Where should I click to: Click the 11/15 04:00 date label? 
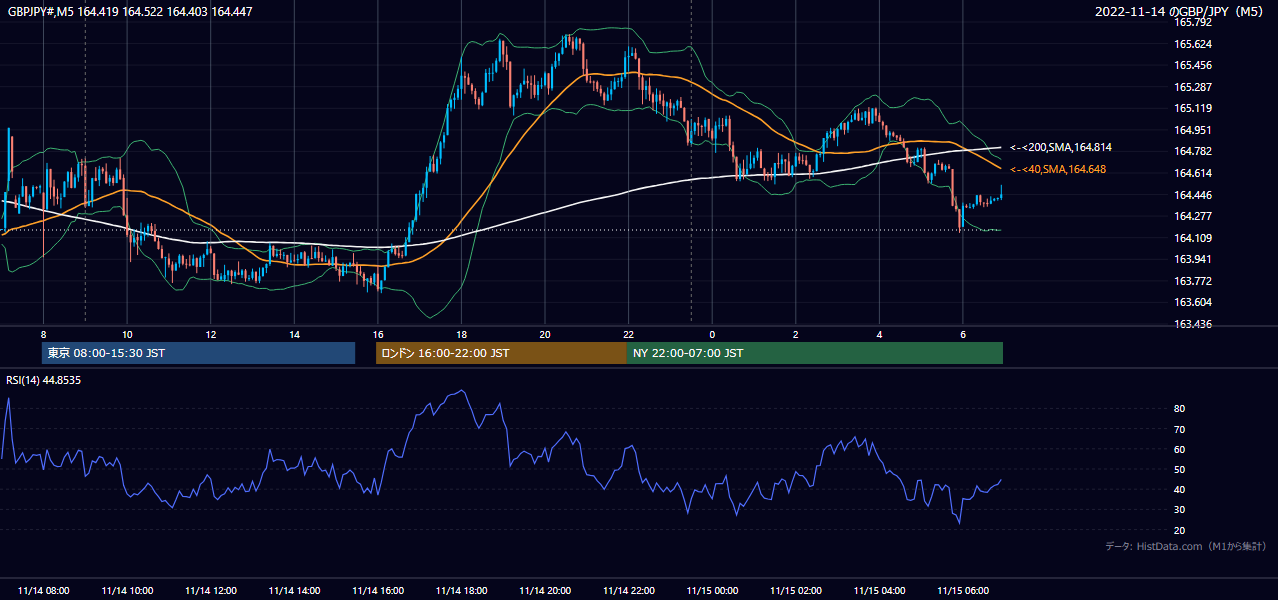point(879,591)
